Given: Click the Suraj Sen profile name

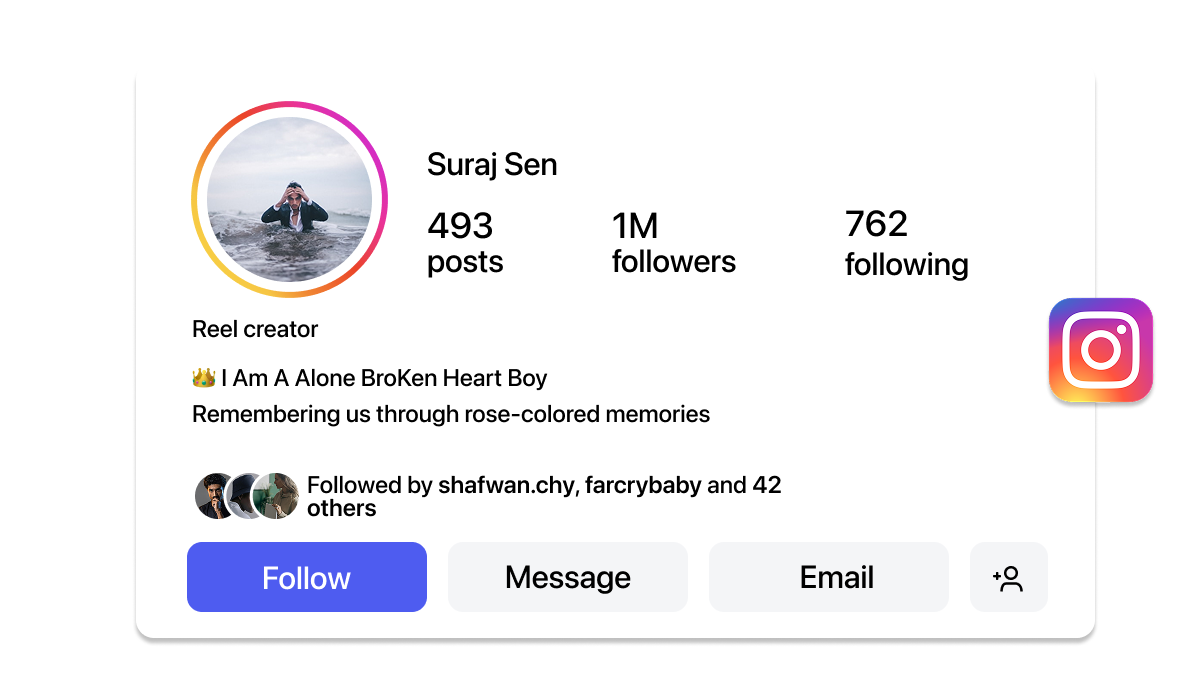Looking at the screenshot, I should pos(492,164).
